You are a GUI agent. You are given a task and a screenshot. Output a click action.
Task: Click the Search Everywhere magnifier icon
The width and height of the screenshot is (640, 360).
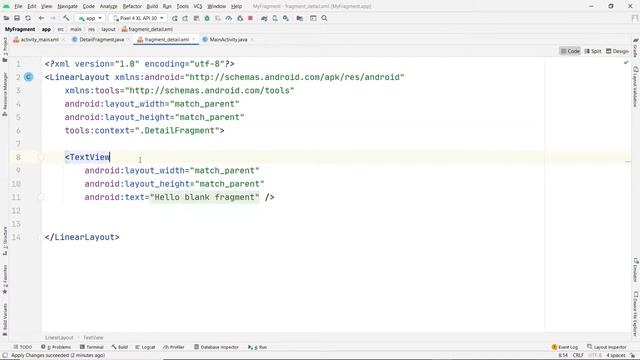pyautogui.click(x=324, y=18)
